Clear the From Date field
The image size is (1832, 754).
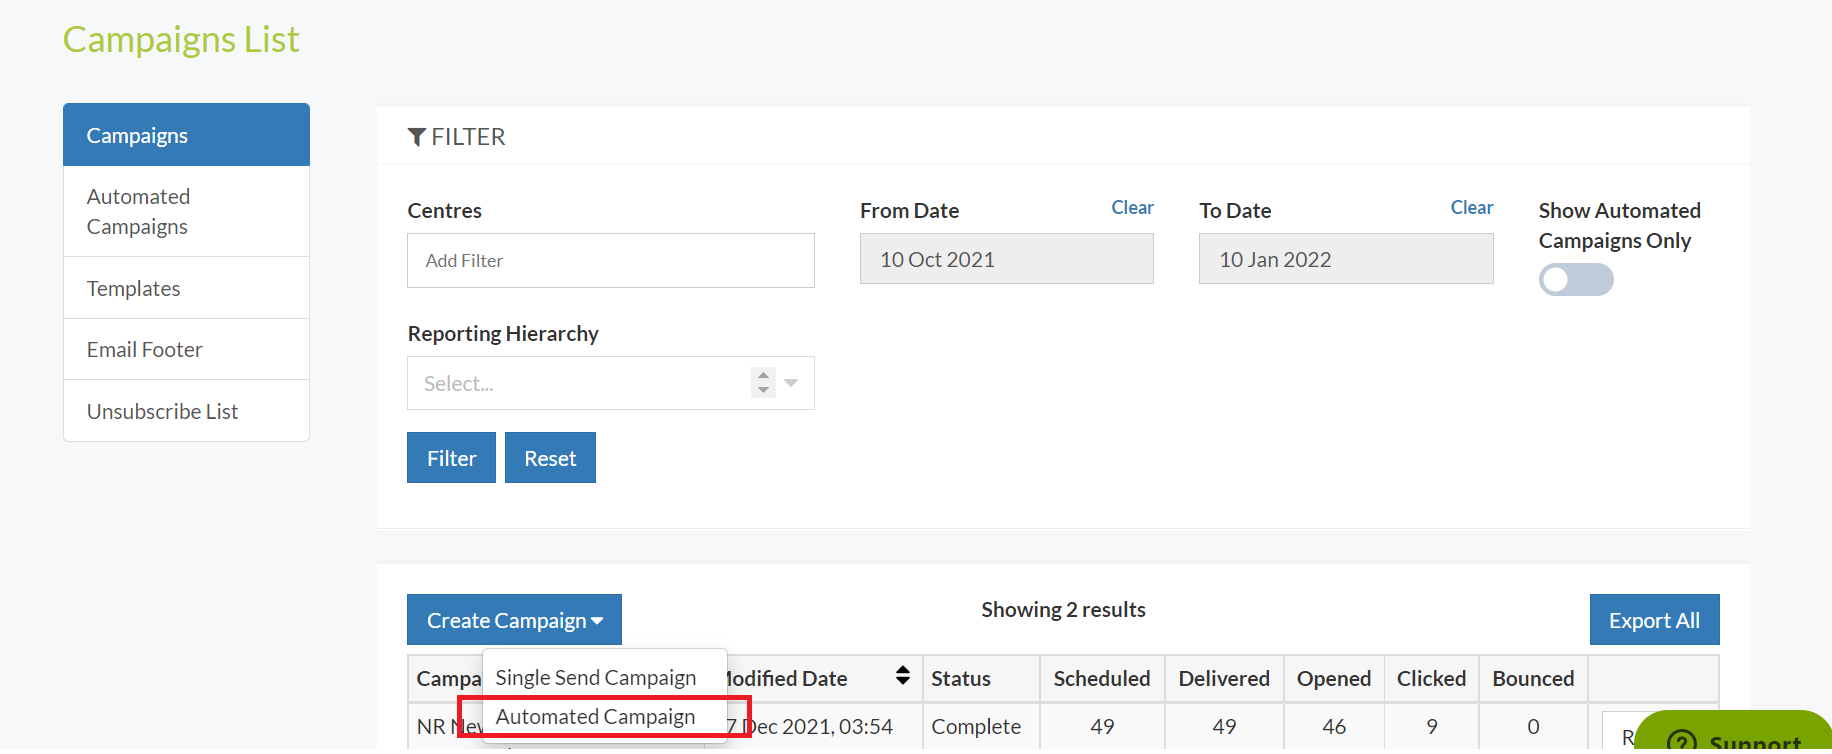click(x=1132, y=207)
